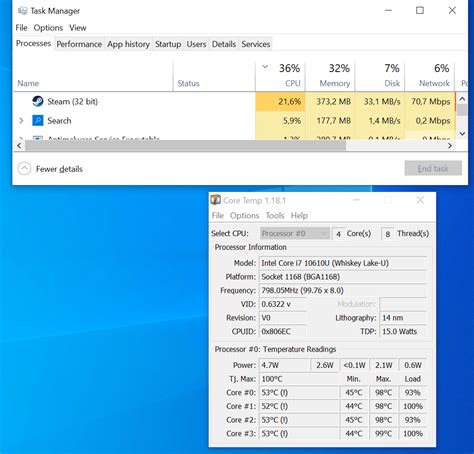Open Core Temp Tools menu
The image size is (474, 454).
[x=275, y=215]
